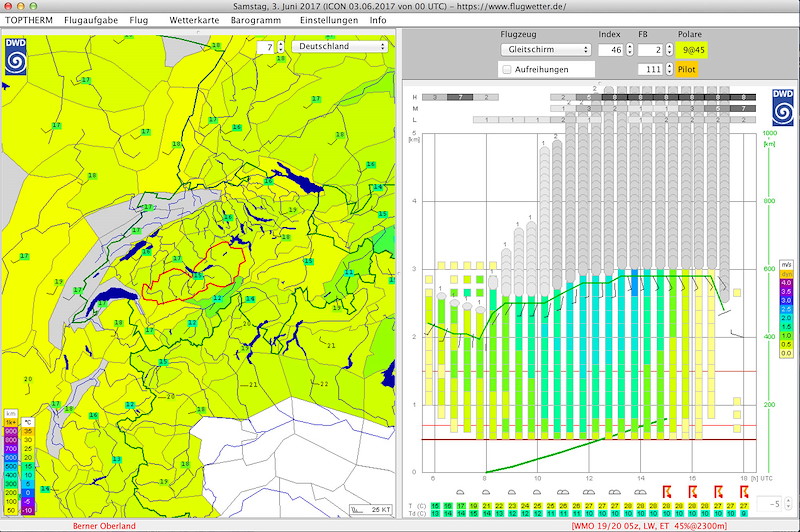The width and height of the screenshot is (800, 532).
Task: Open the Gleitschirm aircraft dropdown
Action: click(x=546, y=49)
